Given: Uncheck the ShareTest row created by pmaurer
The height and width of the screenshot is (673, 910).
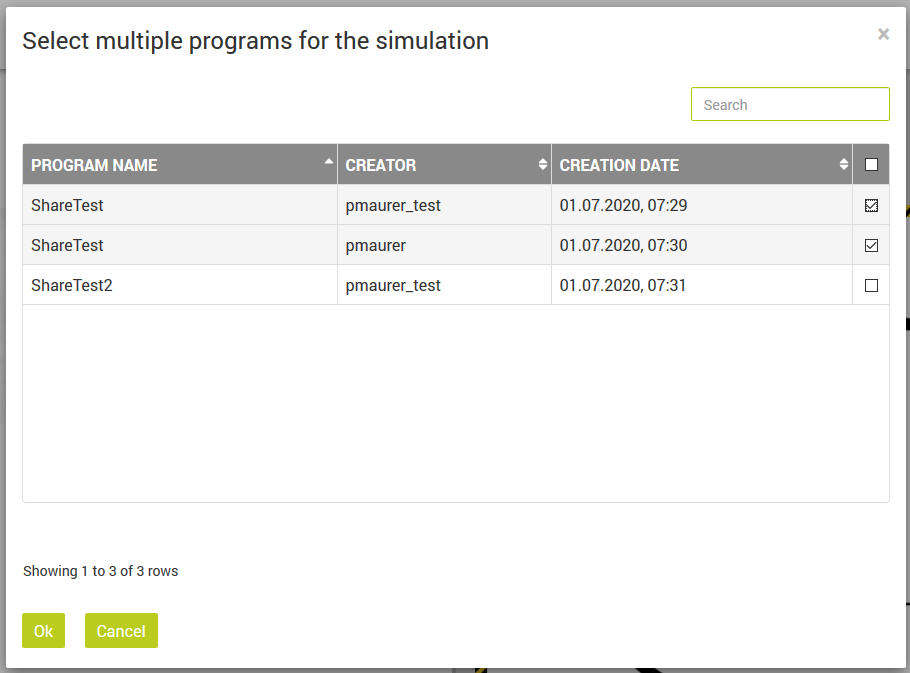Looking at the screenshot, I should pyautogui.click(x=870, y=245).
